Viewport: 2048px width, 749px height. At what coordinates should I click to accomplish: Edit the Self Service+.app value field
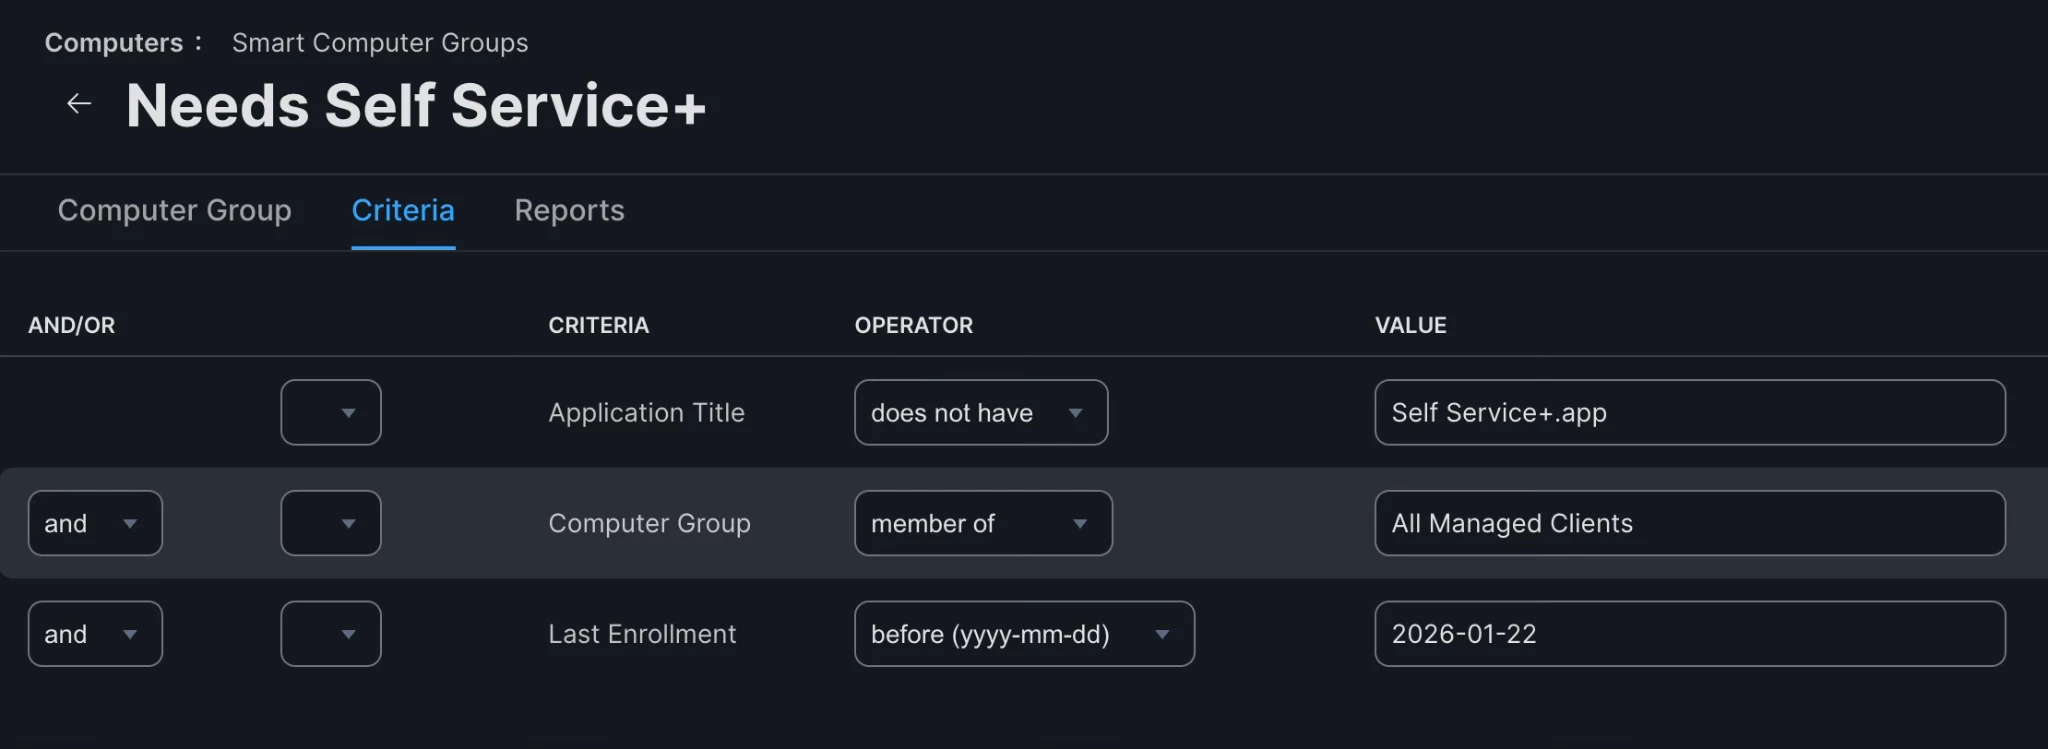pos(1689,413)
